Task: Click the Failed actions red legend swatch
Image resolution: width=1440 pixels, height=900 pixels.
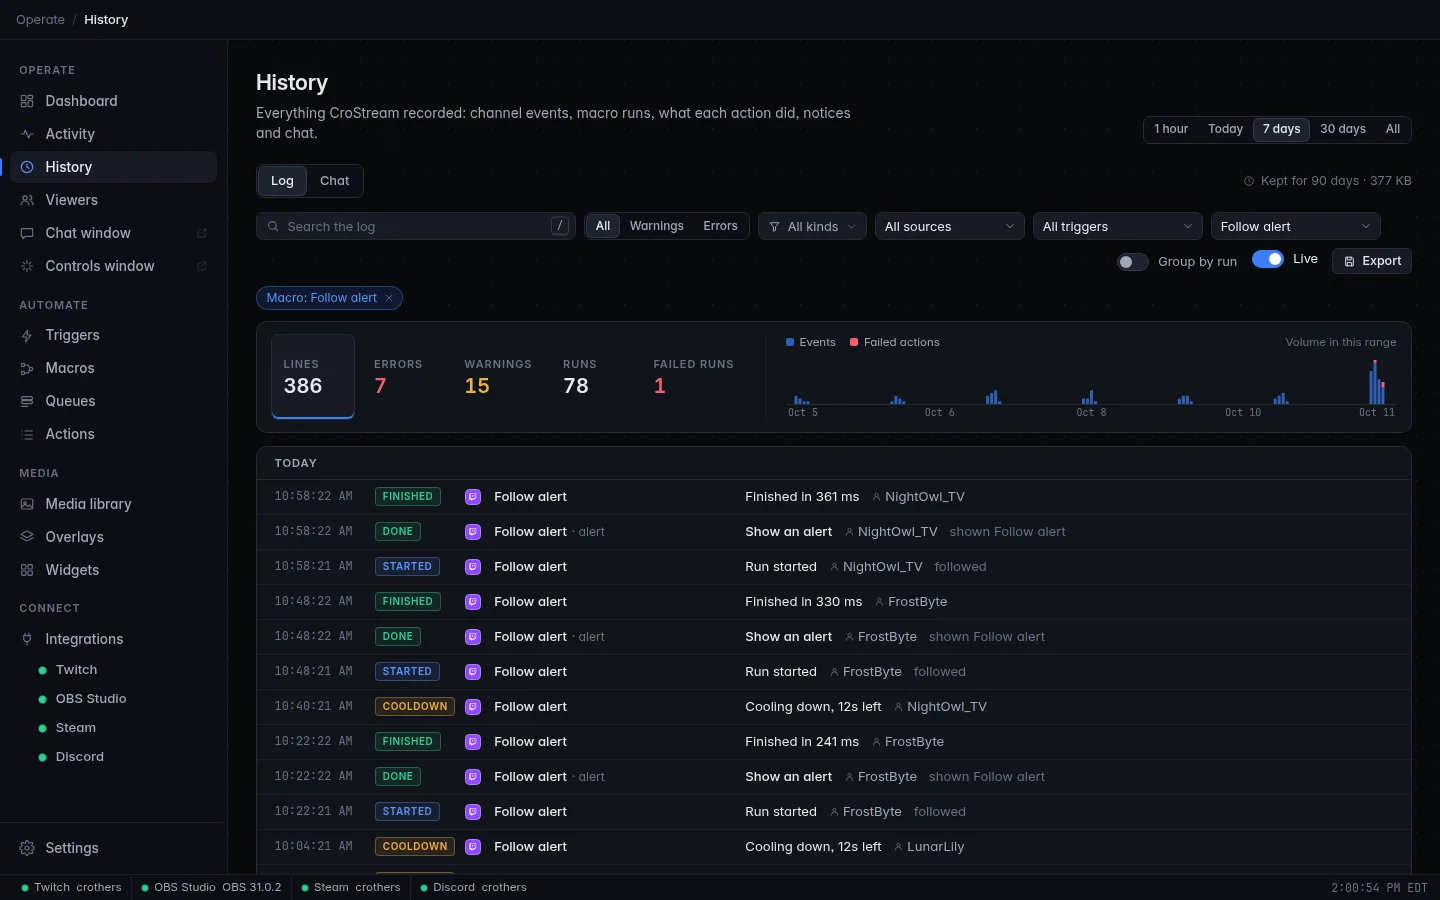Action: tap(854, 342)
